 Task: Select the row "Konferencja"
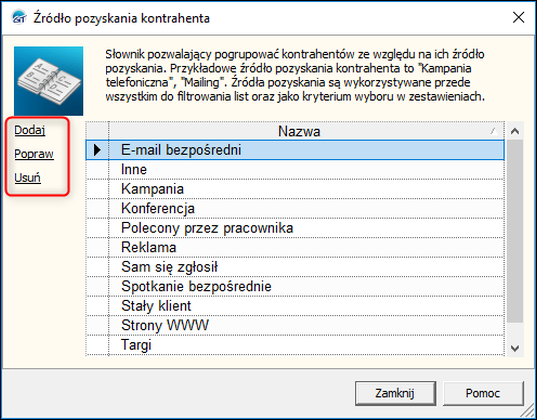[295, 208]
